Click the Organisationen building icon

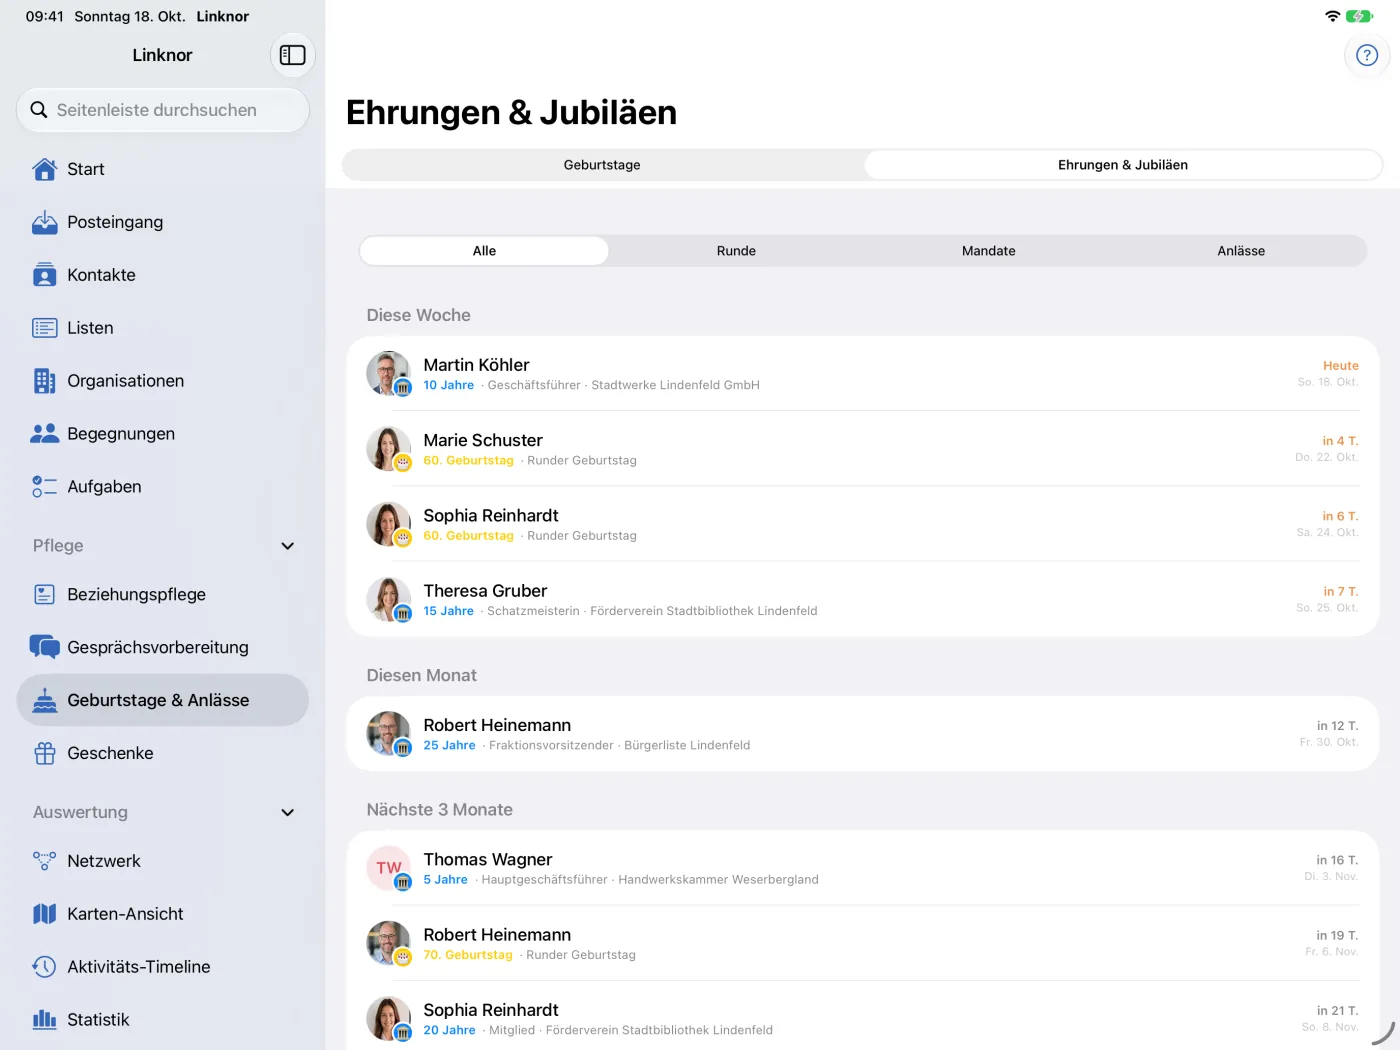pyautogui.click(x=45, y=381)
